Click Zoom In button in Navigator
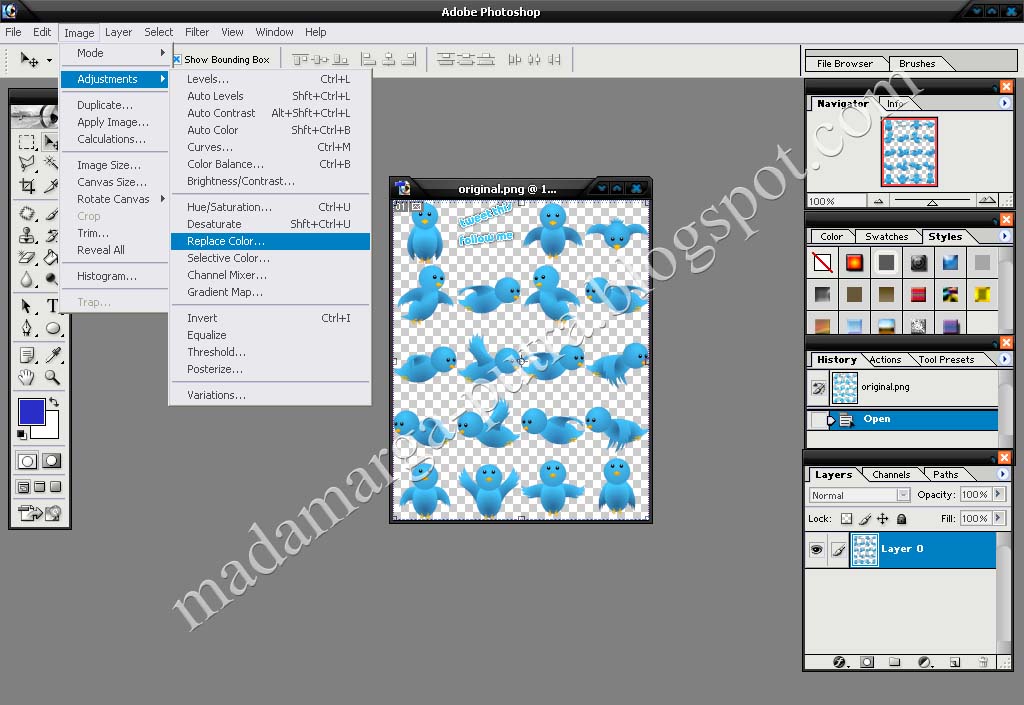The image size is (1024, 705). tap(987, 200)
